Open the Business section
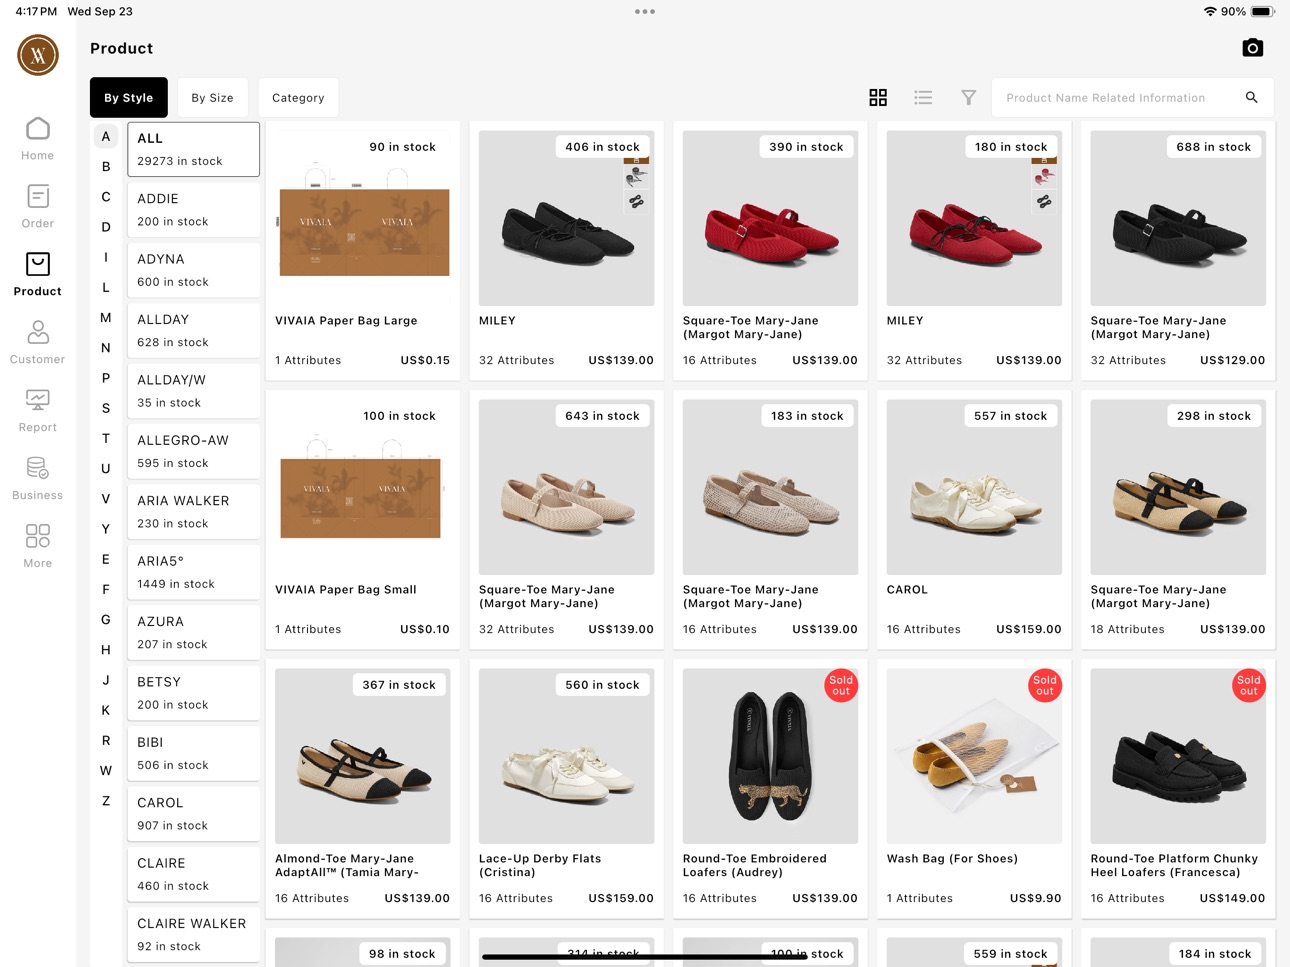The height and width of the screenshot is (967, 1290). pos(38,479)
